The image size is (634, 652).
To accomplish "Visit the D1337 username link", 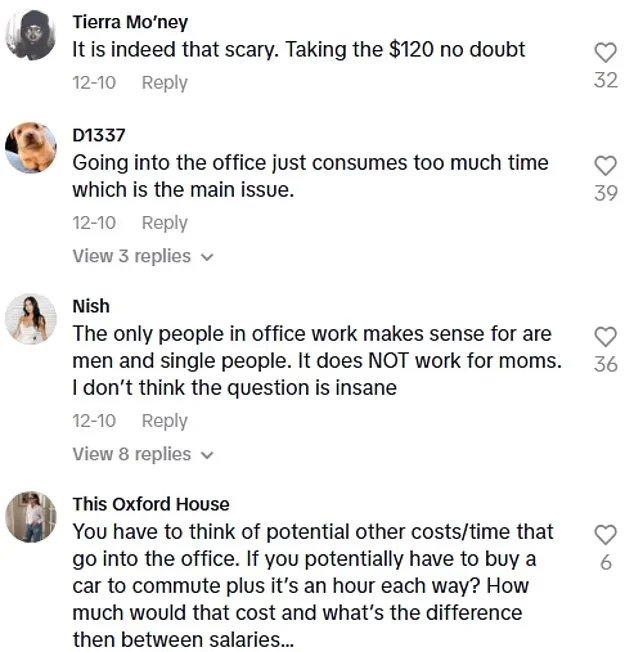I will pyautogui.click(x=99, y=136).
